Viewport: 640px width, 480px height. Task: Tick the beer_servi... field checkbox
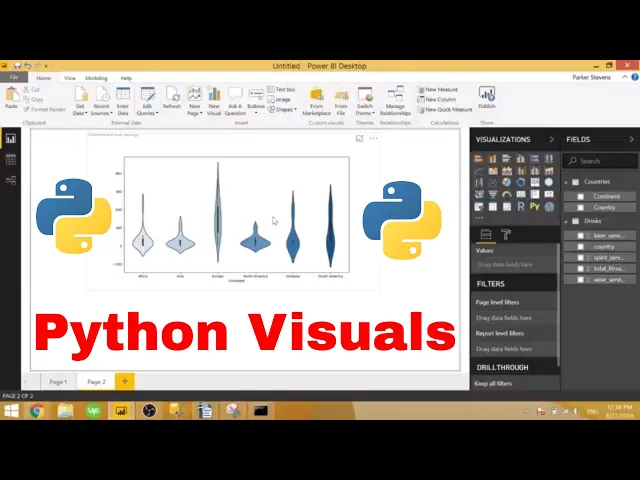[x=580, y=236]
